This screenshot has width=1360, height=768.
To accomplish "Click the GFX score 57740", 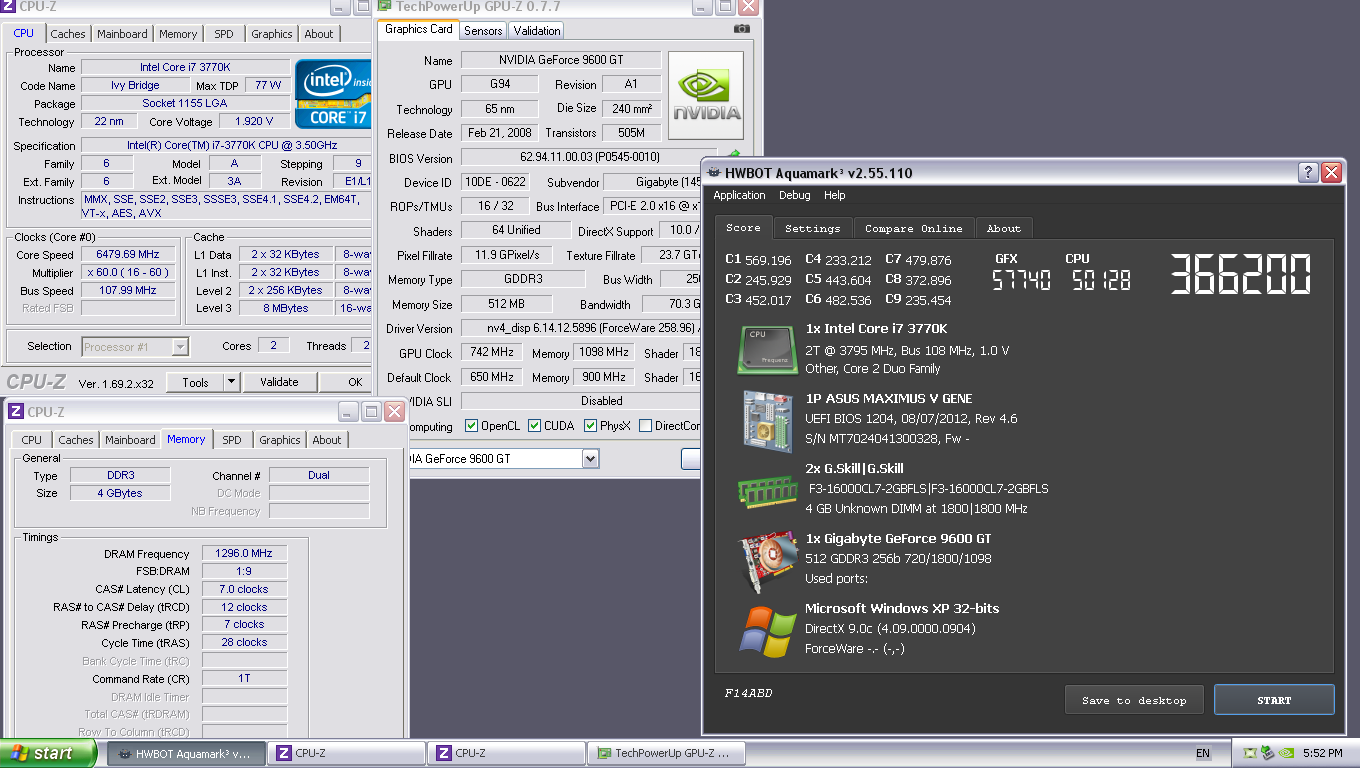I will pos(1021,281).
